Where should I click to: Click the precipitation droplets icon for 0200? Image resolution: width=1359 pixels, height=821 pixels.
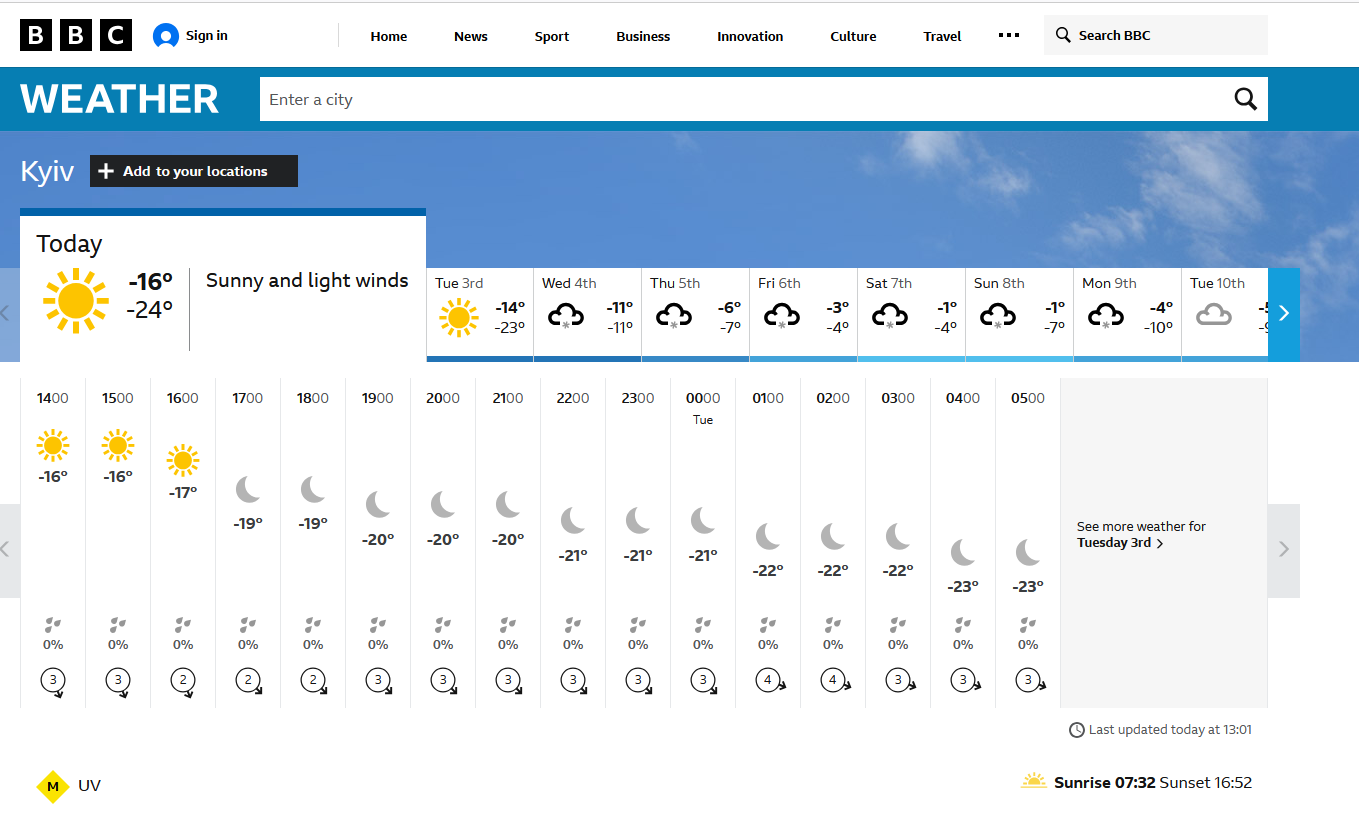833,625
